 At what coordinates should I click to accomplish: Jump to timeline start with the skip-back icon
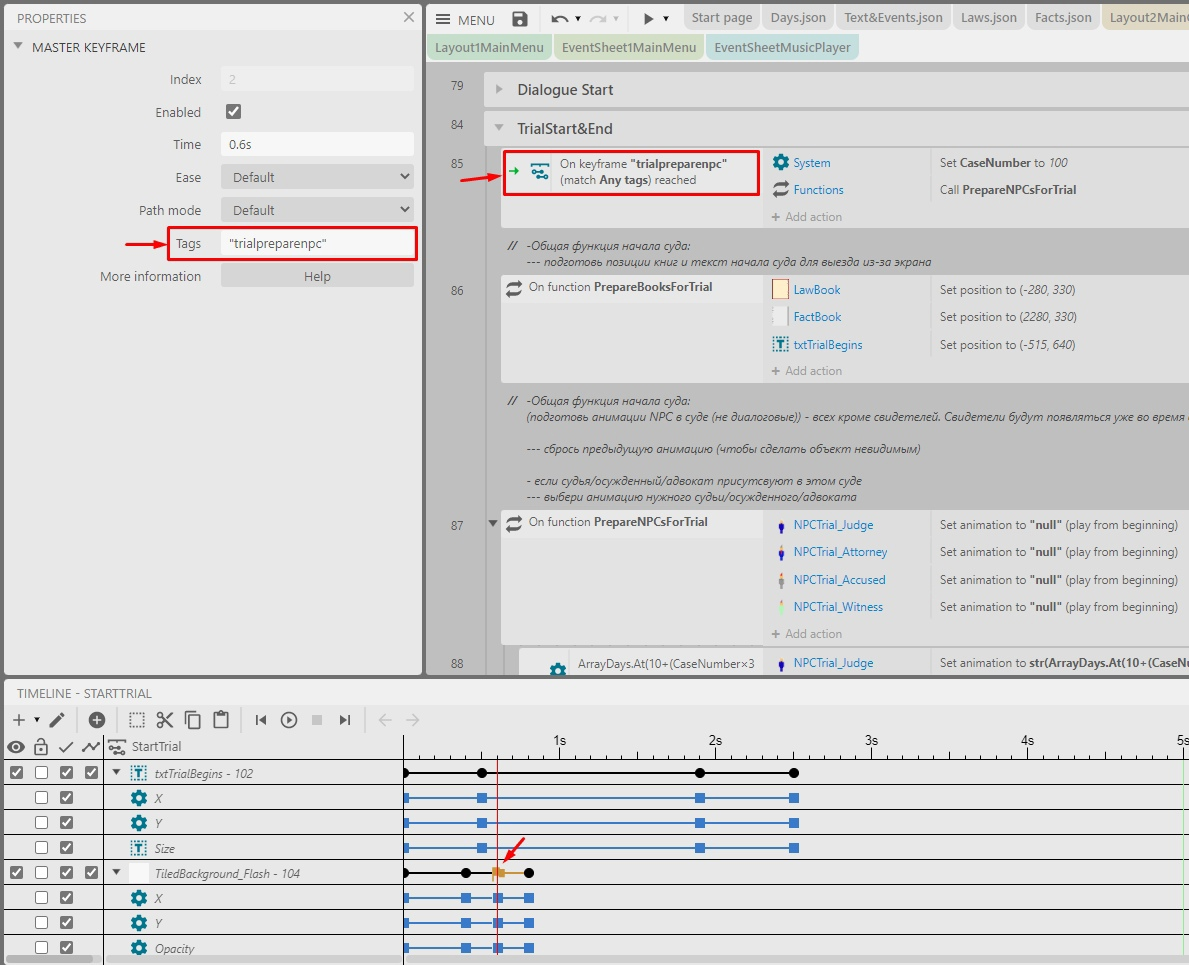[261, 719]
